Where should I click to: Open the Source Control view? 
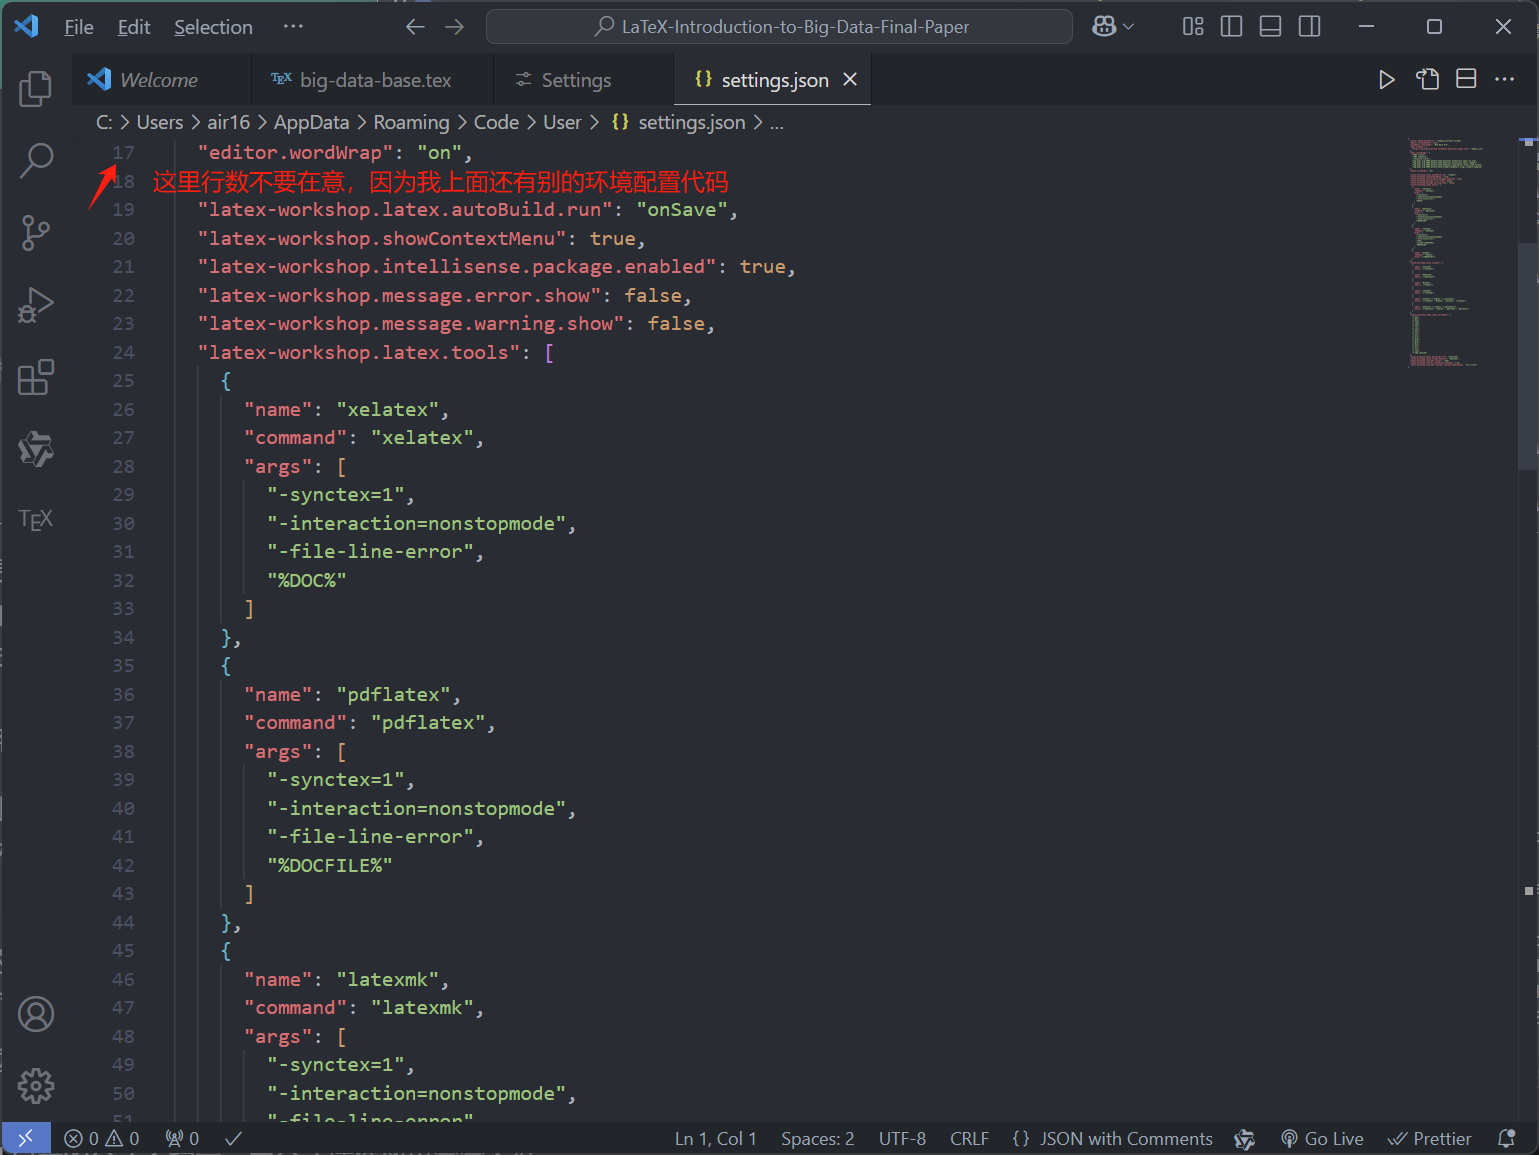(x=36, y=233)
